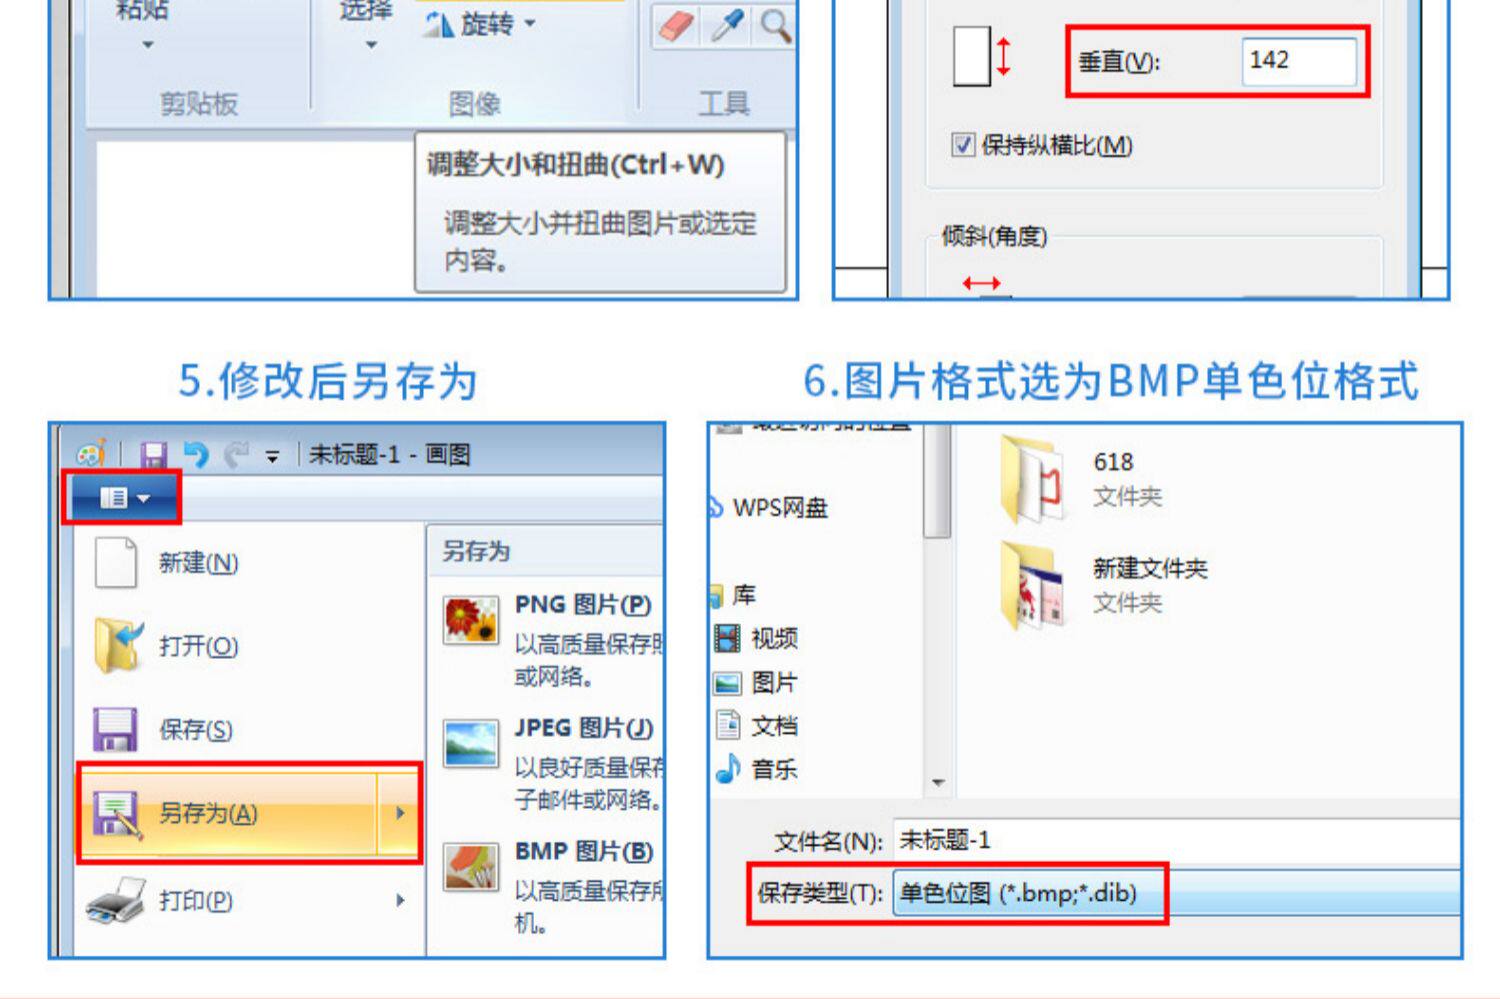Viewport: 1500px width, 999px height.
Task: Toggle the 保持纵横比 checkbox
Action: point(963,145)
